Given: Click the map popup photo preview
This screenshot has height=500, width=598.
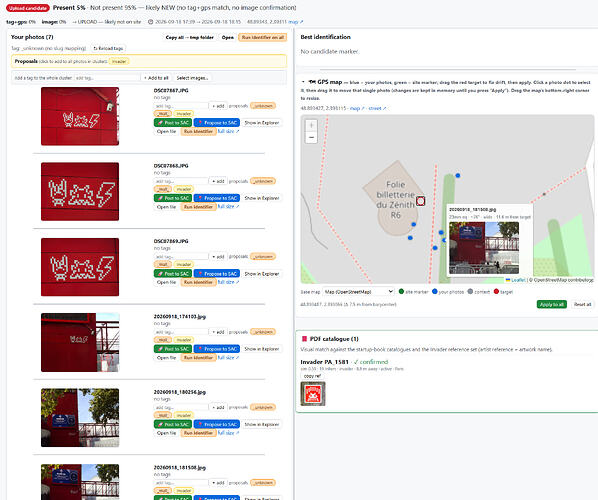Looking at the screenshot, I should pyautogui.click(x=484, y=248).
